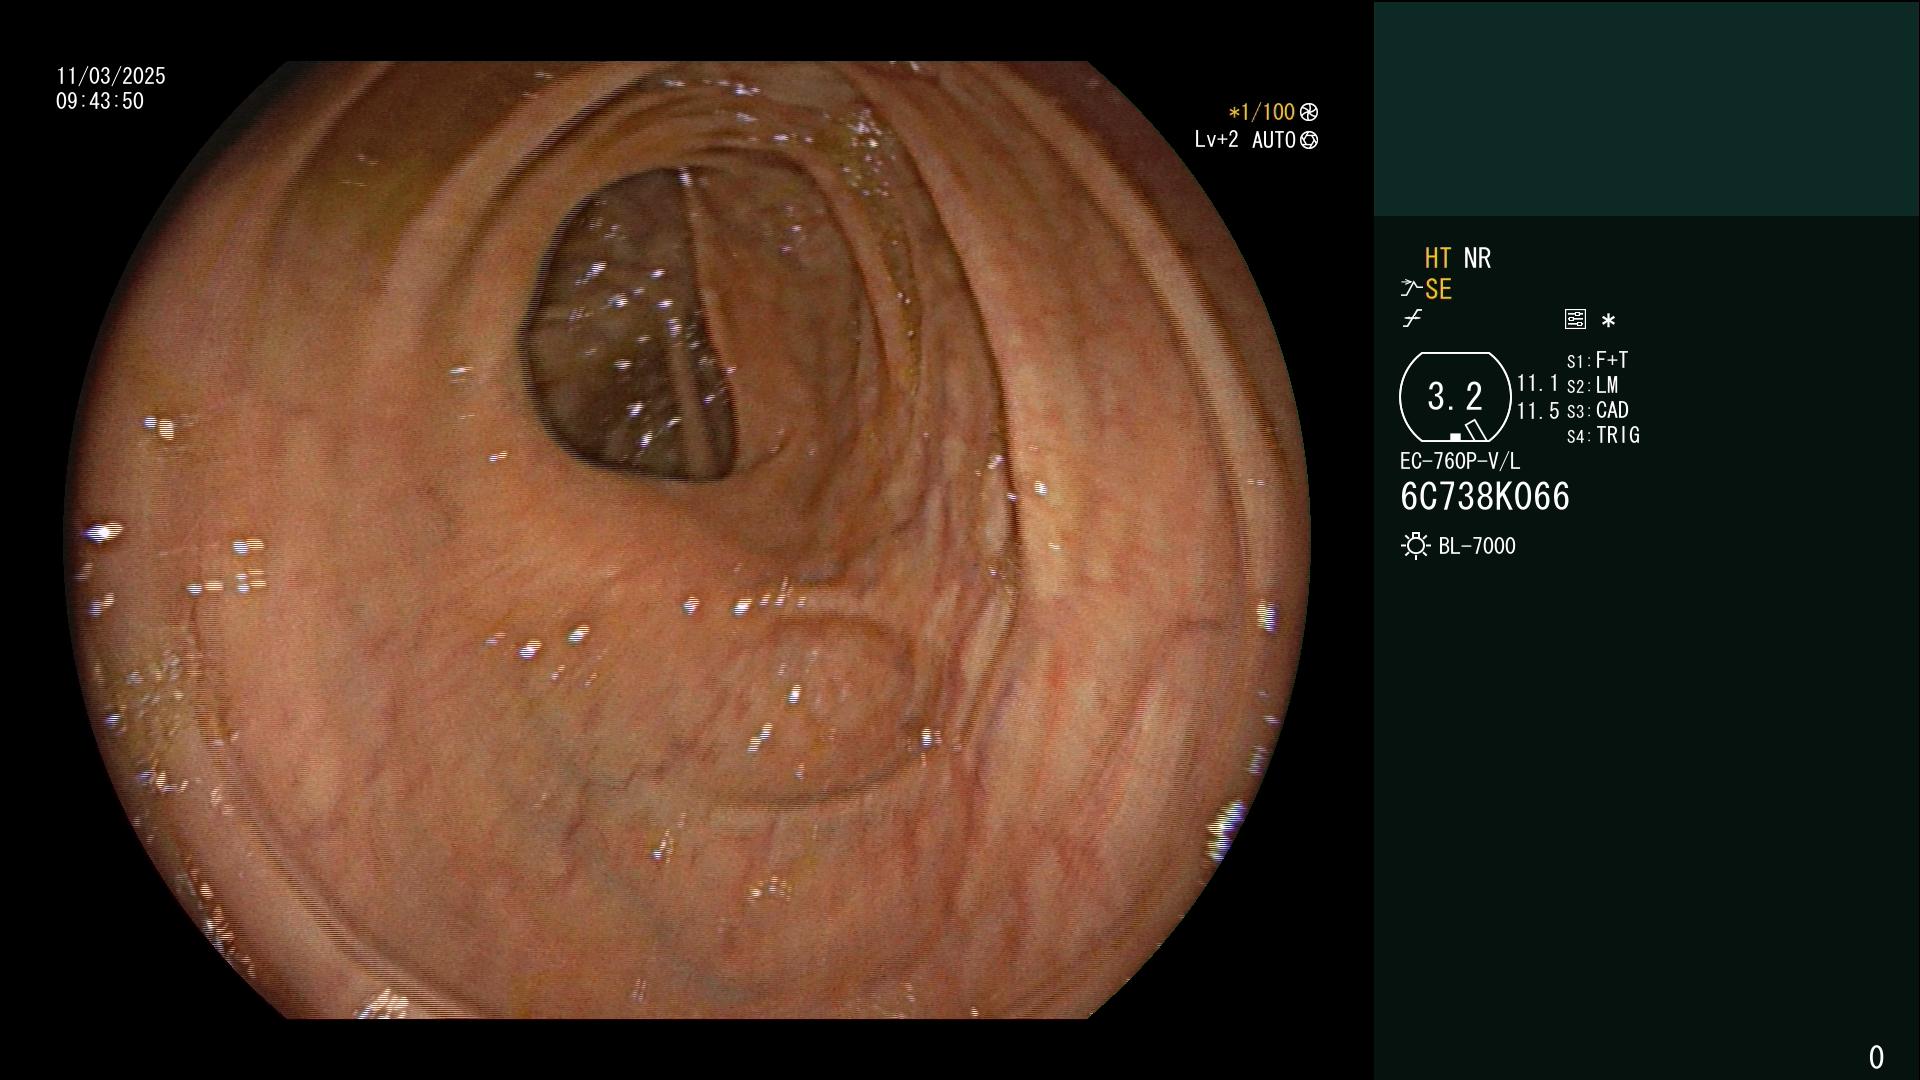Image resolution: width=1920 pixels, height=1080 pixels.
Task: Select the SE emphasis label
Action: tap(1438, 290)
